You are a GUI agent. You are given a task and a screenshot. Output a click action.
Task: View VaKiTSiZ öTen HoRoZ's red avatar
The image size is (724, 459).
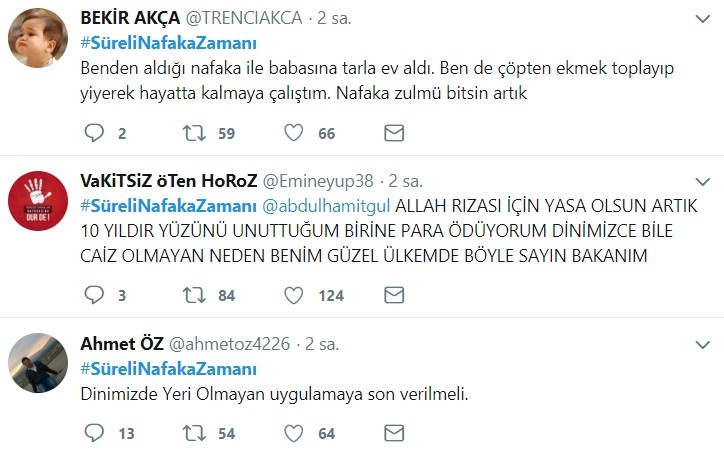tap(38, 206)
